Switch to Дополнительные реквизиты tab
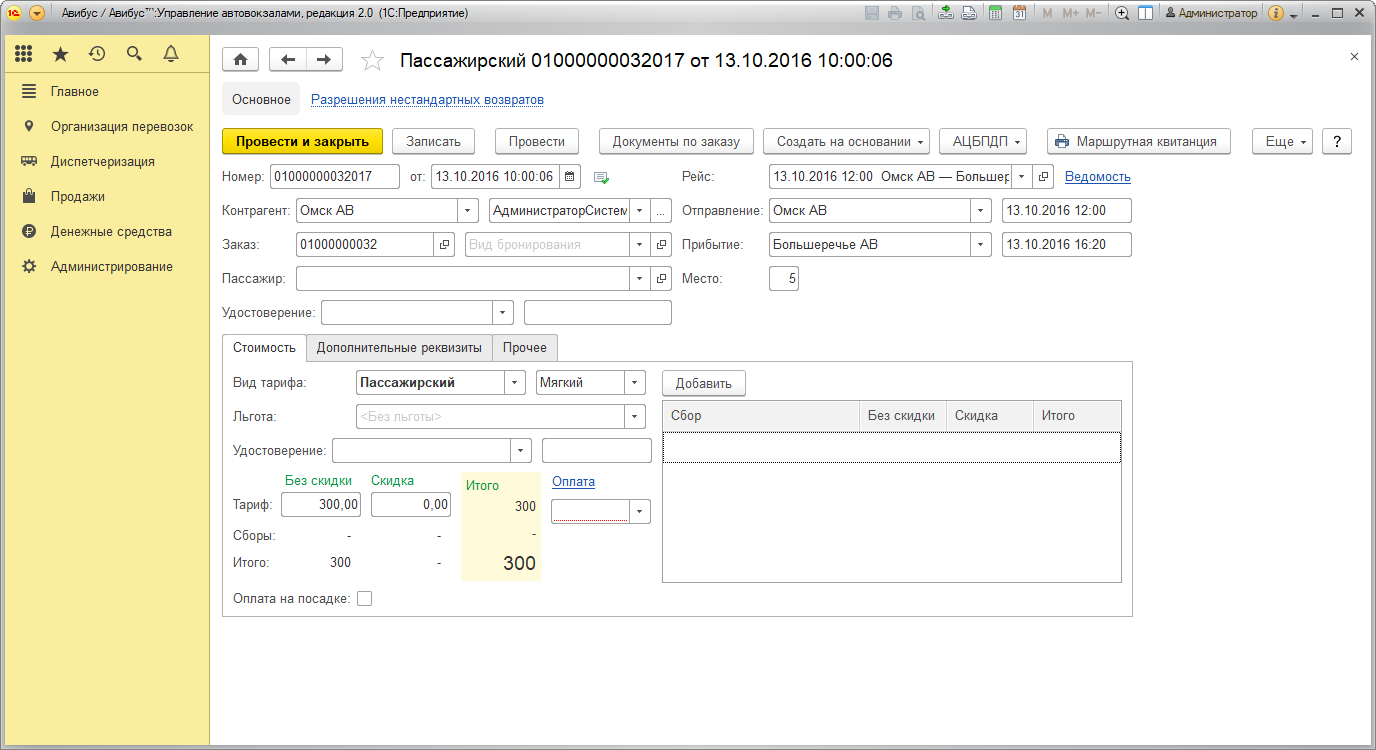This screenshot has width=1376, height=750. pos(399,347)
